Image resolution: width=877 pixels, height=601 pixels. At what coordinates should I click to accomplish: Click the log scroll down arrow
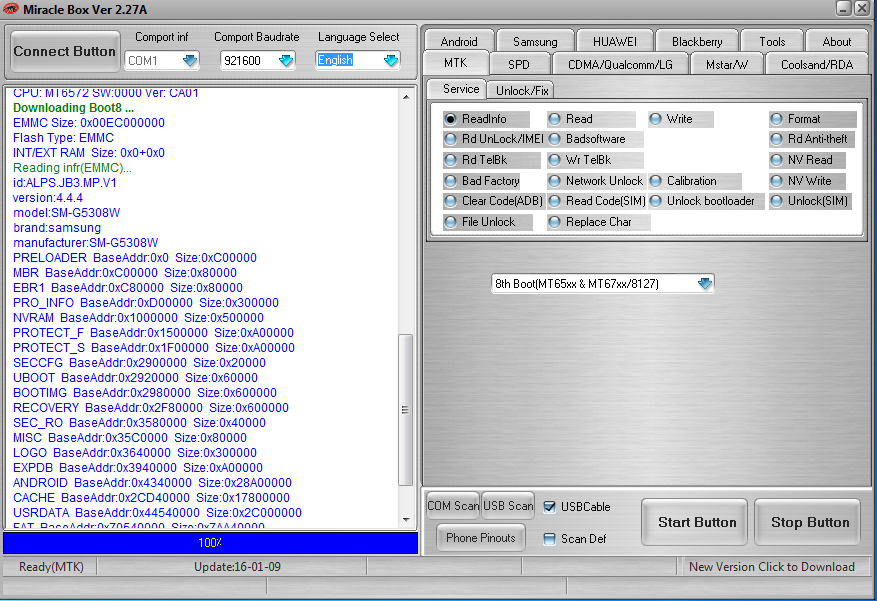click(x=406, y=520)
